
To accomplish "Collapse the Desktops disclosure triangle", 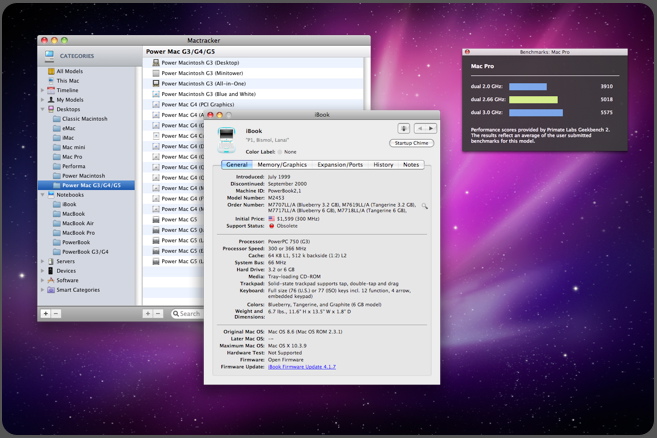I will [x=42, y=109].
